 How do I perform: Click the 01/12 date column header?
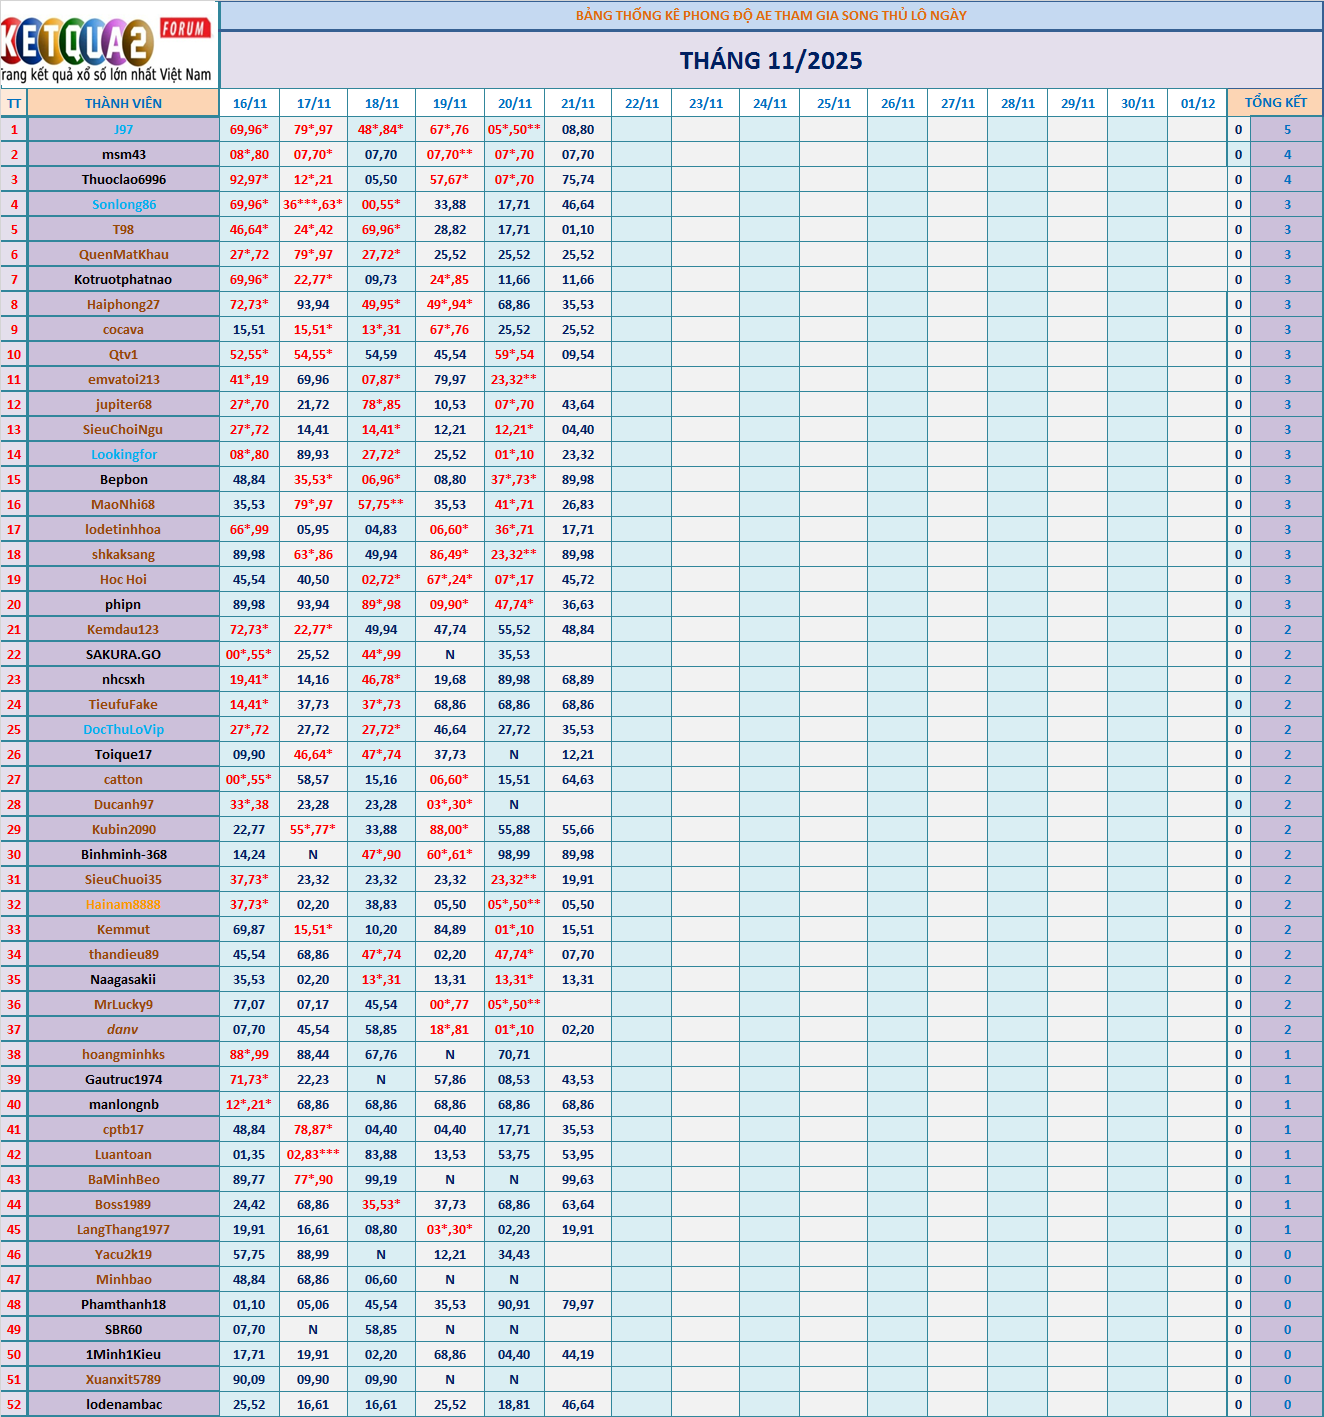click(1198, 103)
